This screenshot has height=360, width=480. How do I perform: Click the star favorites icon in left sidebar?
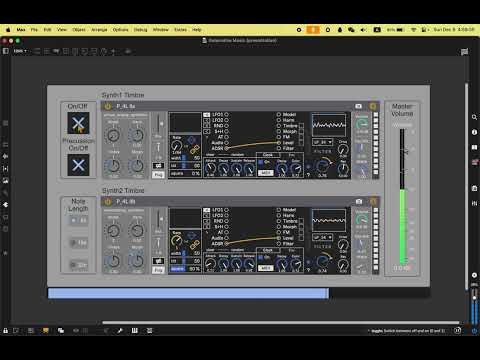[6, 253]
